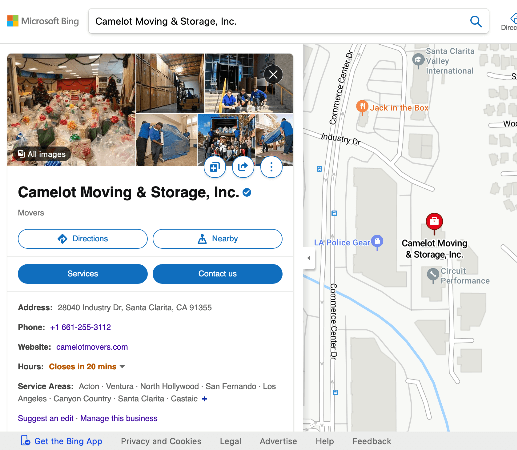Click Suggest an edit link
The height and width of the screenshot is (450, 517).
[x=45, y=418]
